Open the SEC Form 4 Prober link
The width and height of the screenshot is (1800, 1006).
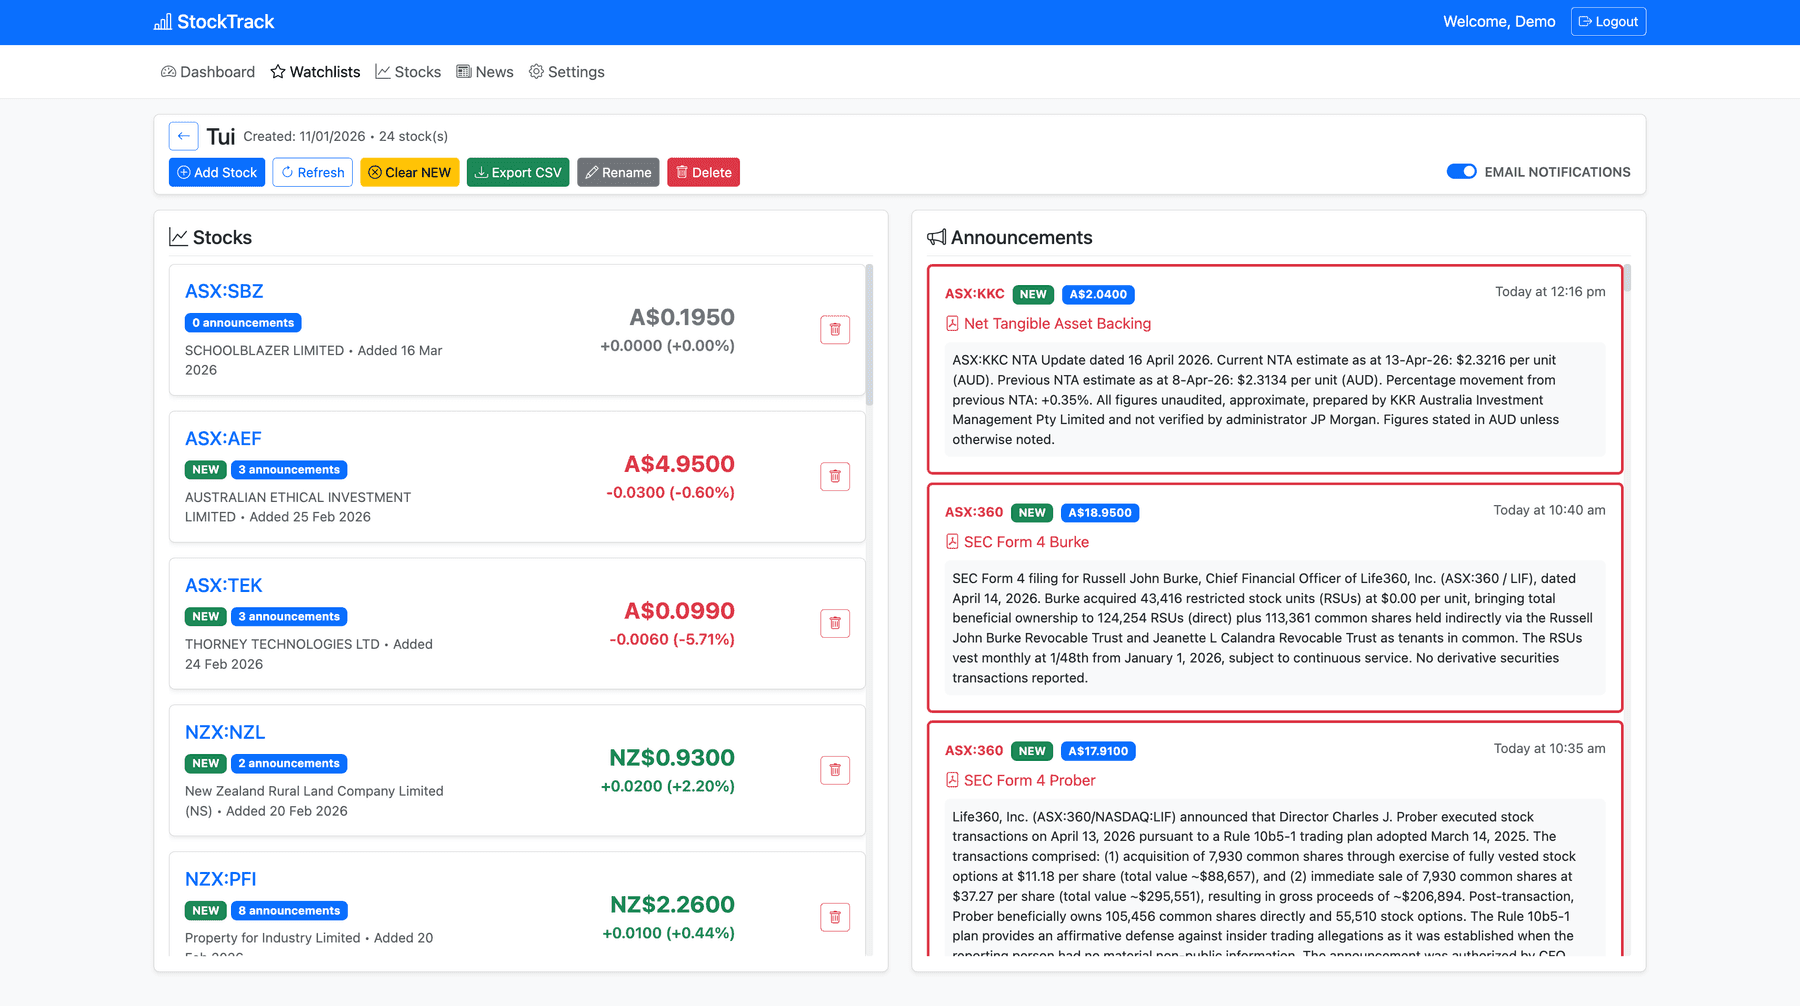[x=1030, y=780]
